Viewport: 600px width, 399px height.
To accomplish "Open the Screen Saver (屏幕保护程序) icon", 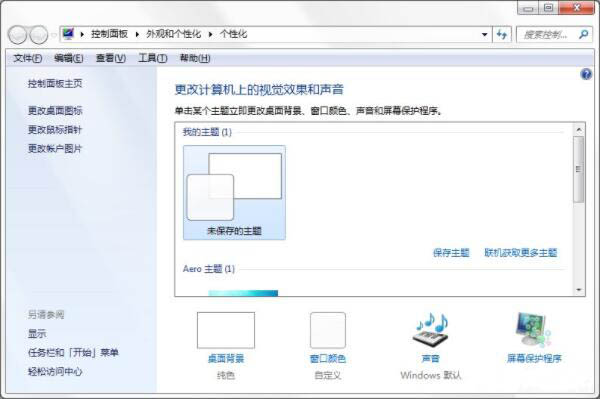I will pos(533,329).
